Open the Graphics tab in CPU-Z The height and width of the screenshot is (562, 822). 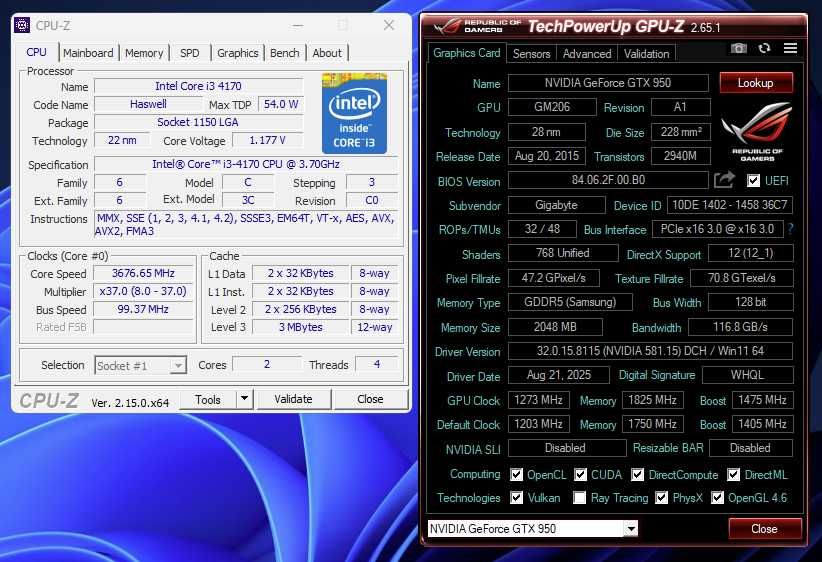click(237, 53)
